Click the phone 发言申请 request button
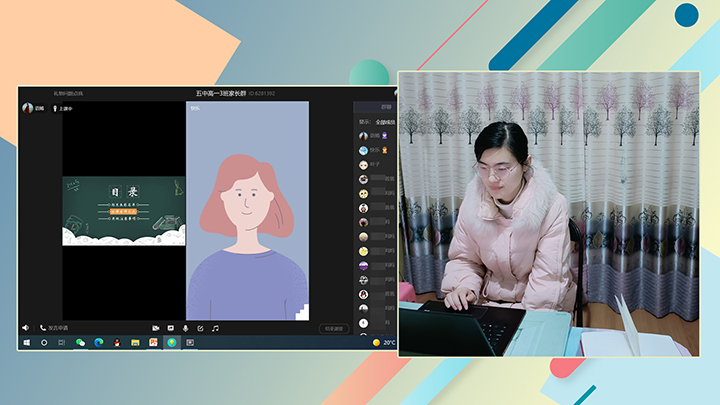720x405 pixels. pos(54,328)
